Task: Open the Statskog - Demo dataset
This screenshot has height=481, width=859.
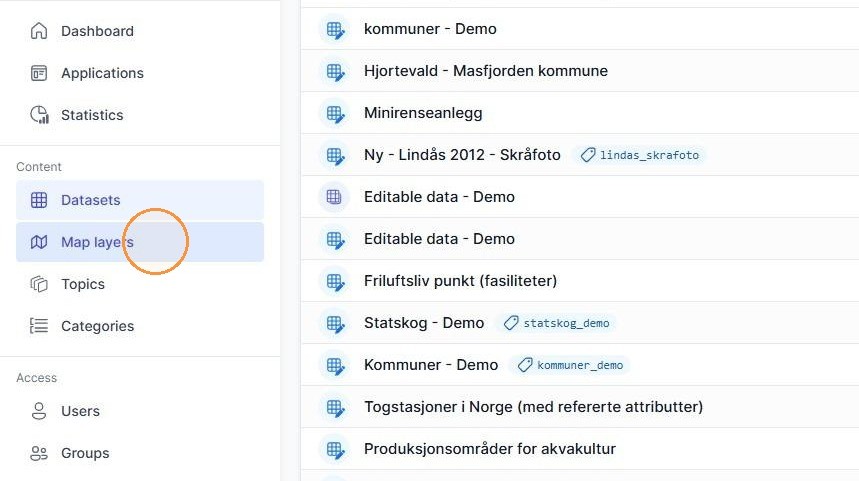Action: [424, 323]
